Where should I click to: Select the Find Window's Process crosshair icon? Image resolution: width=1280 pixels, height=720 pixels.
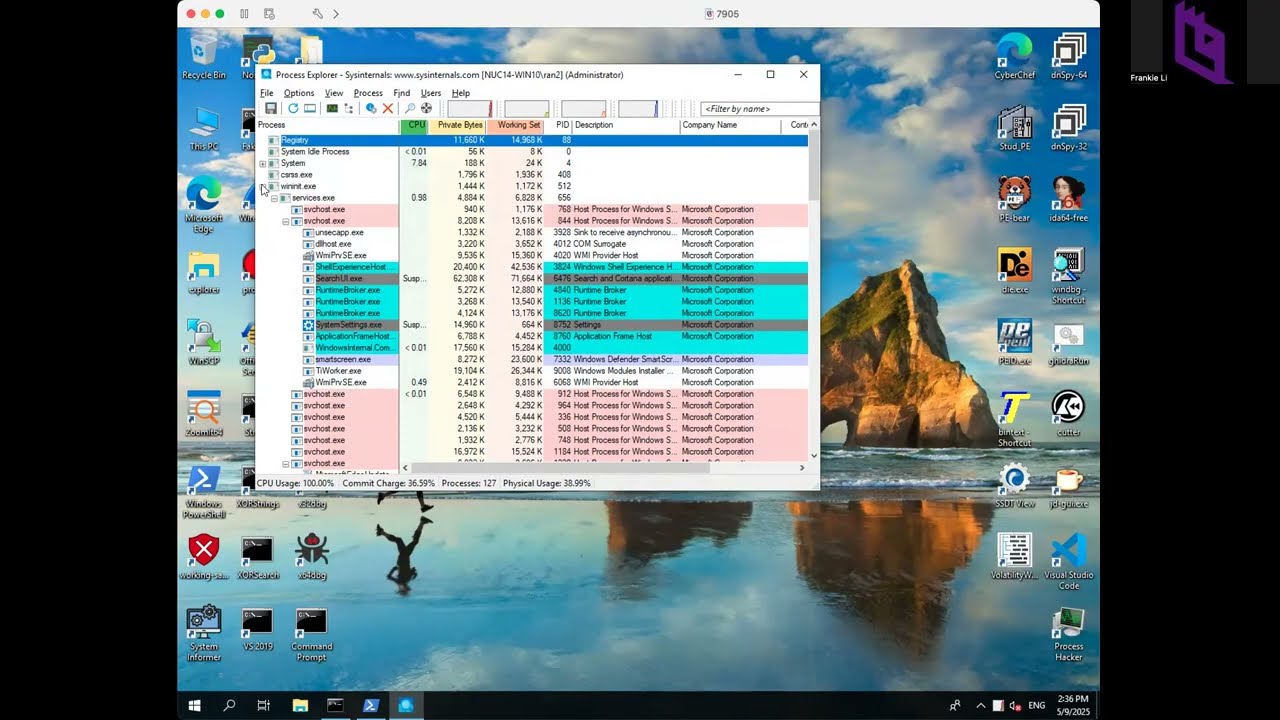point(426,108)
